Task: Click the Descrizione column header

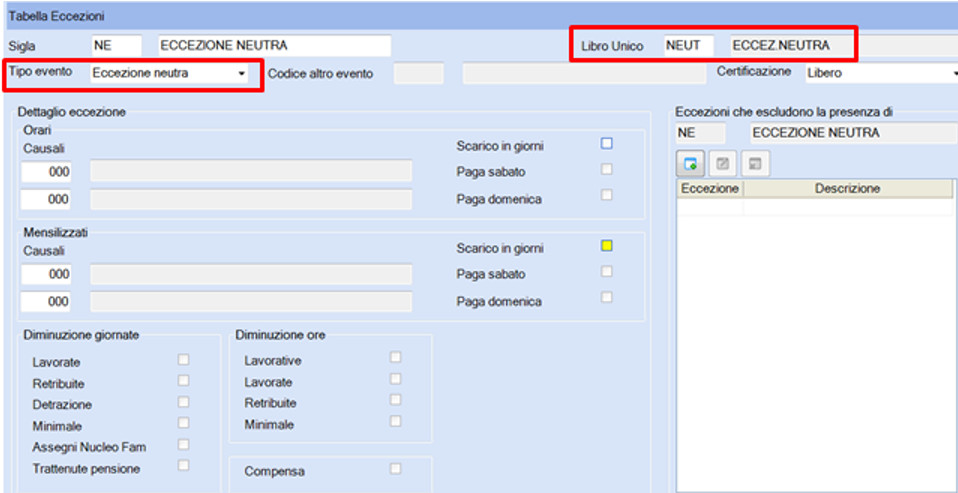Action: click(x=847, y=189)
